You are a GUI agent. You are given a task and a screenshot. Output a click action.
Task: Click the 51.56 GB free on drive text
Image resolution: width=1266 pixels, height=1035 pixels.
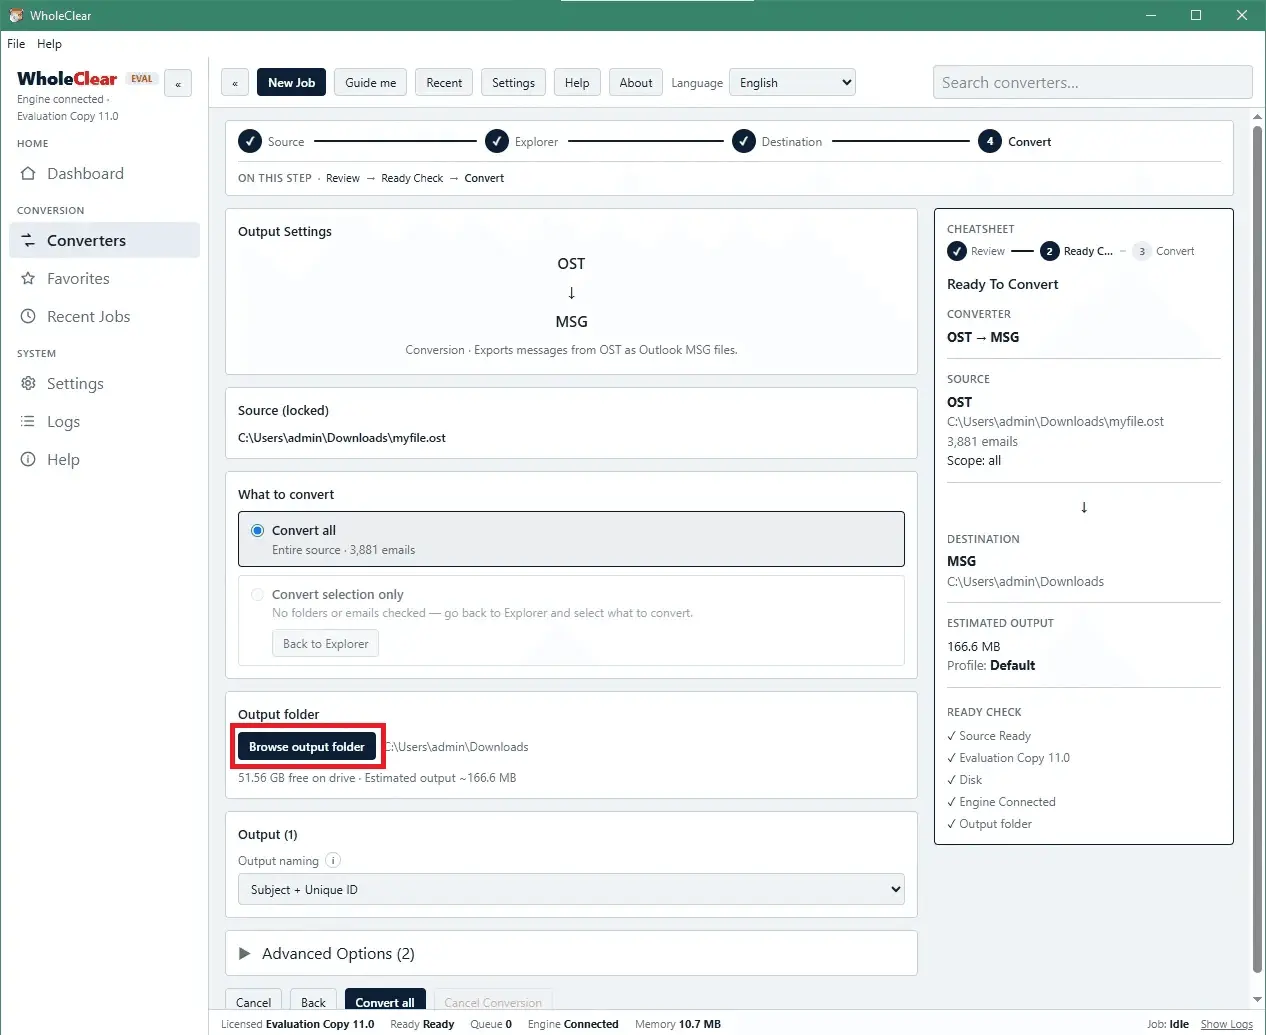[297, 778]
